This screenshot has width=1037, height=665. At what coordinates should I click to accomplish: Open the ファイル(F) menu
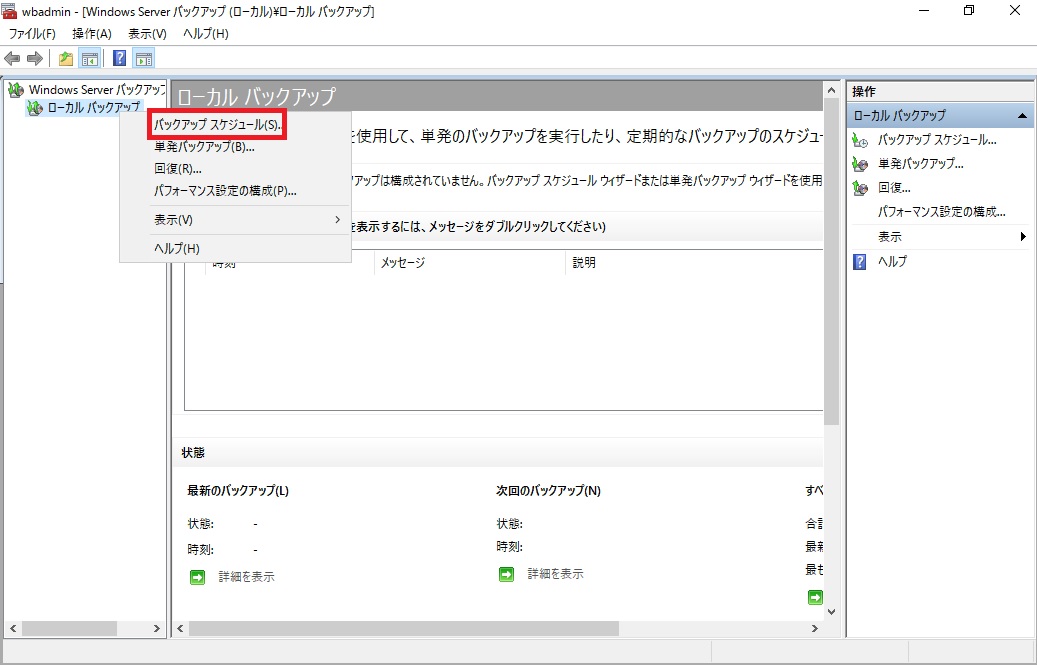coord(32,34)
